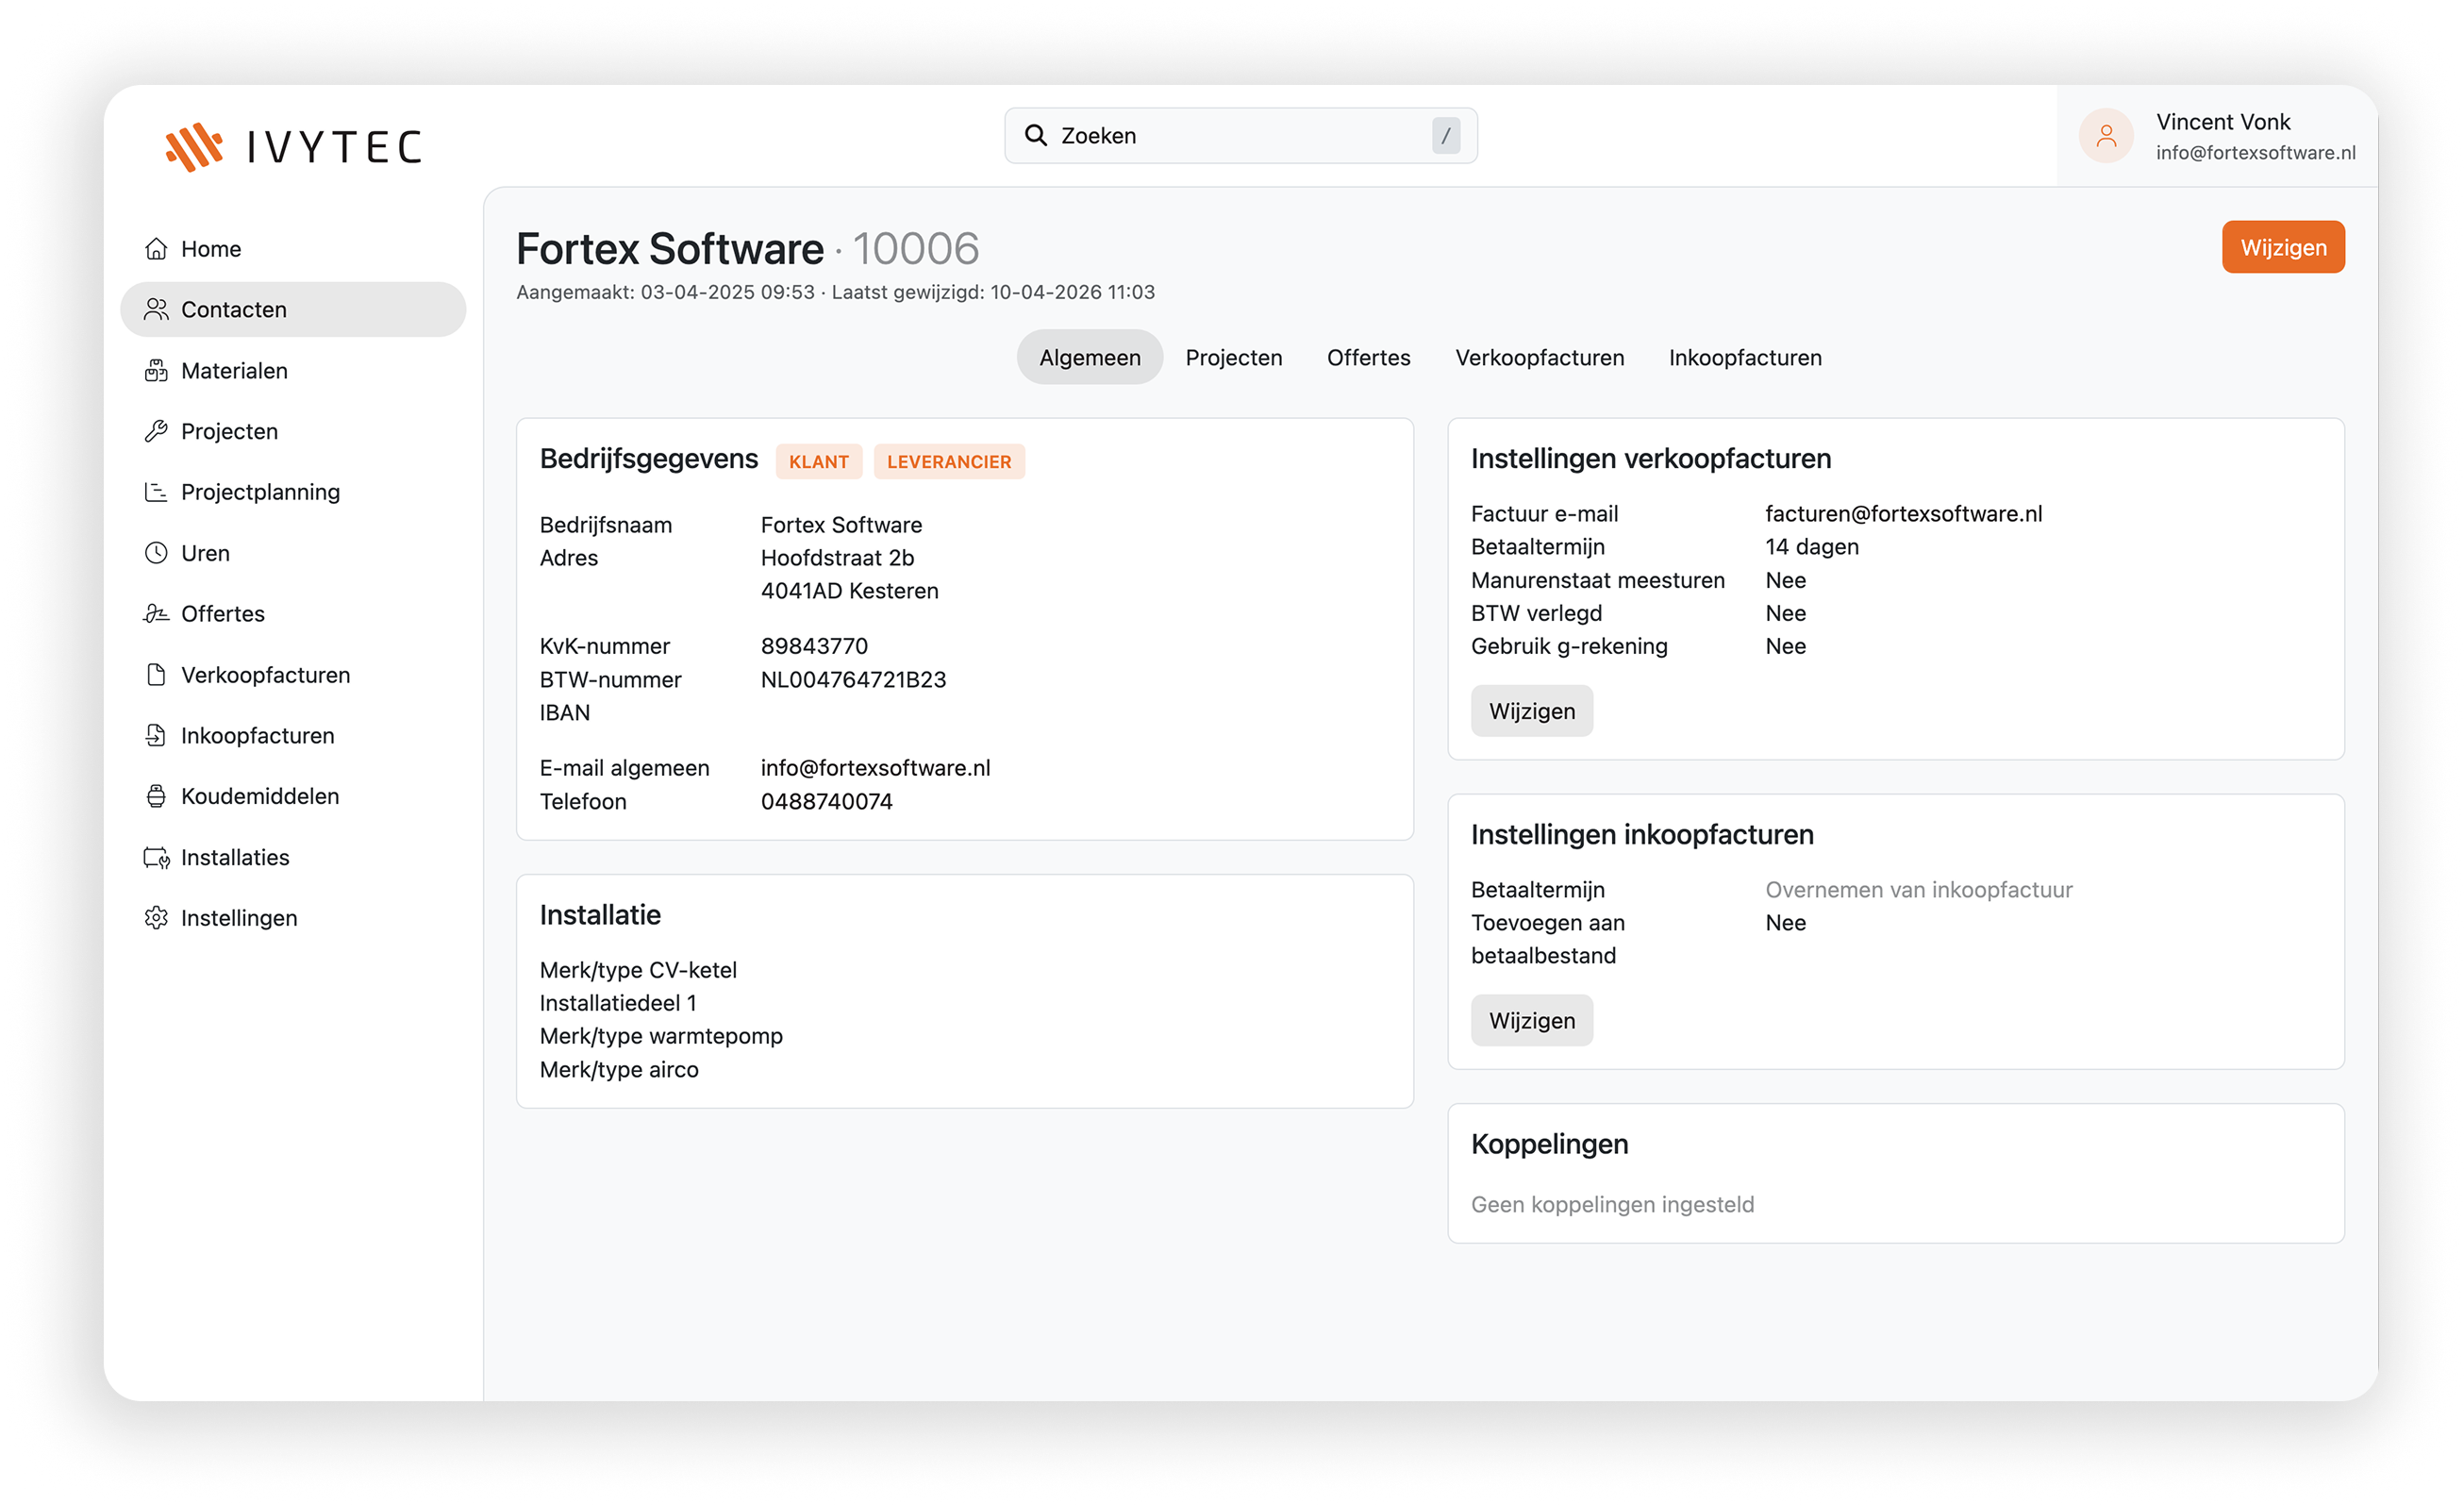Click the Offertes signature icon
Viewport: 2464px width, 1505px height.
[156, 614]
